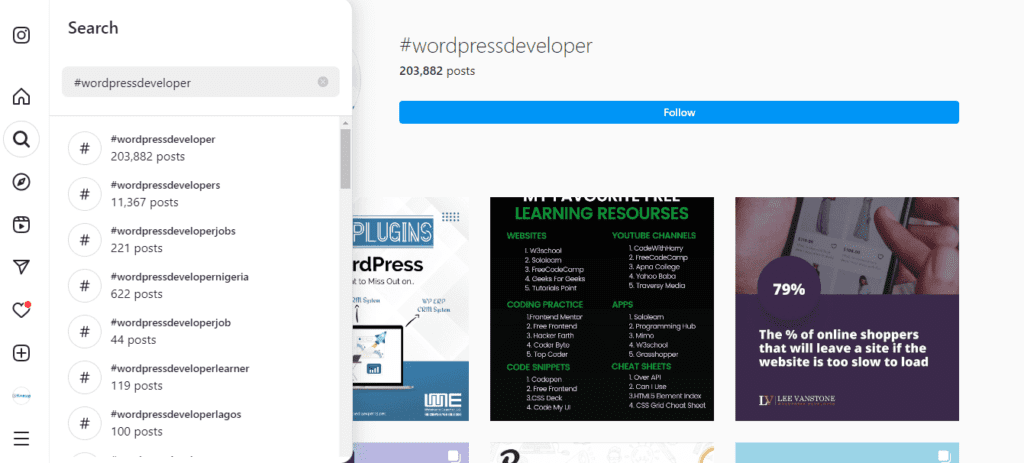Open Messages paper plane icon
The height and width of the screenshot is (463, 1024).
(21, 267)
